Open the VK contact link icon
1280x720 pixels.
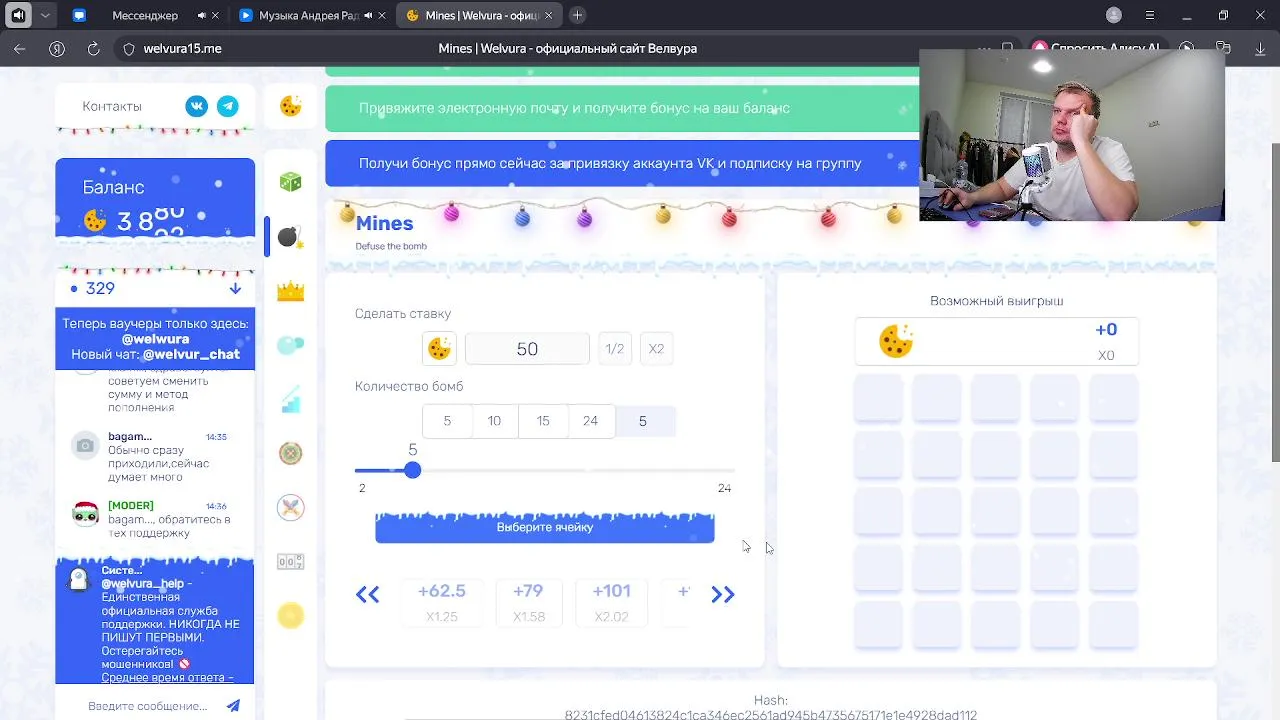[197, 106]
